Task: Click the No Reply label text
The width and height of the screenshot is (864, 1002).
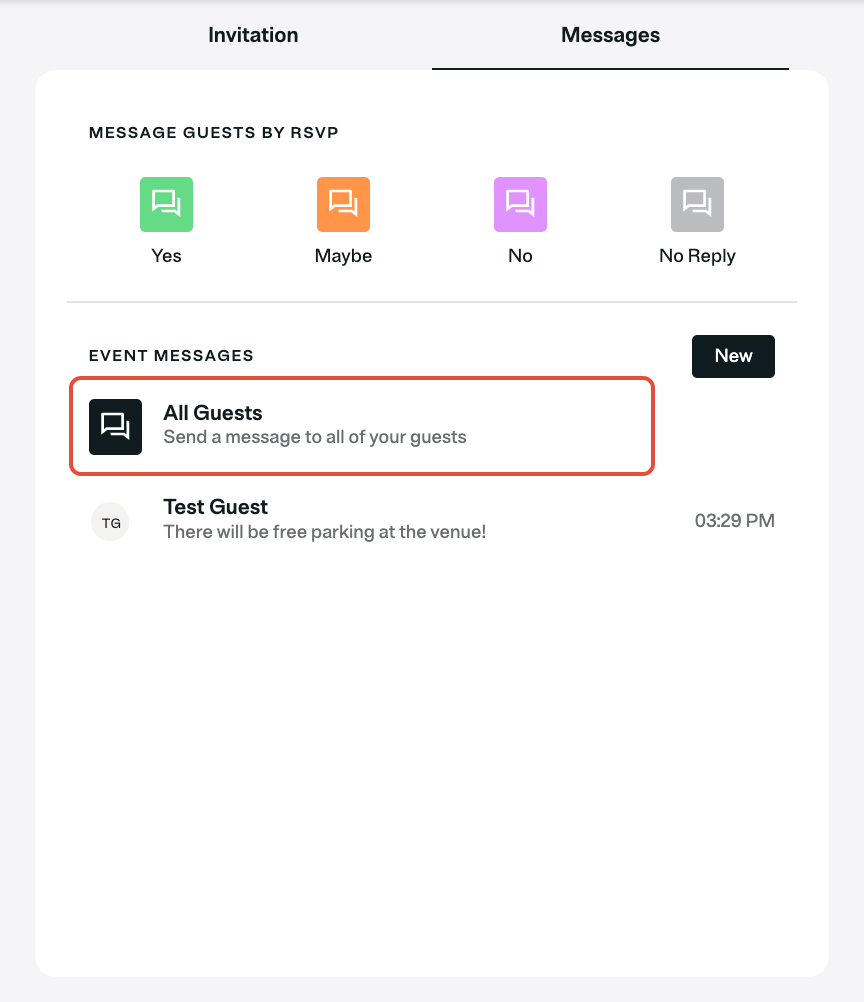Action: pyautogui.click(x=697, y=256)
